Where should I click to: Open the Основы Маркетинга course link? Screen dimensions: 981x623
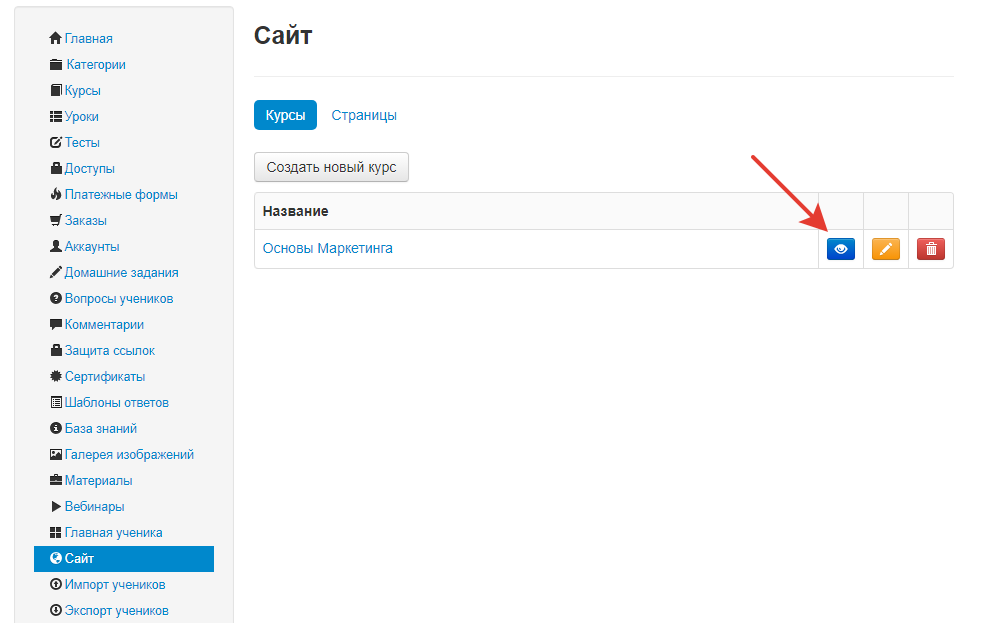tap(327, 248)
